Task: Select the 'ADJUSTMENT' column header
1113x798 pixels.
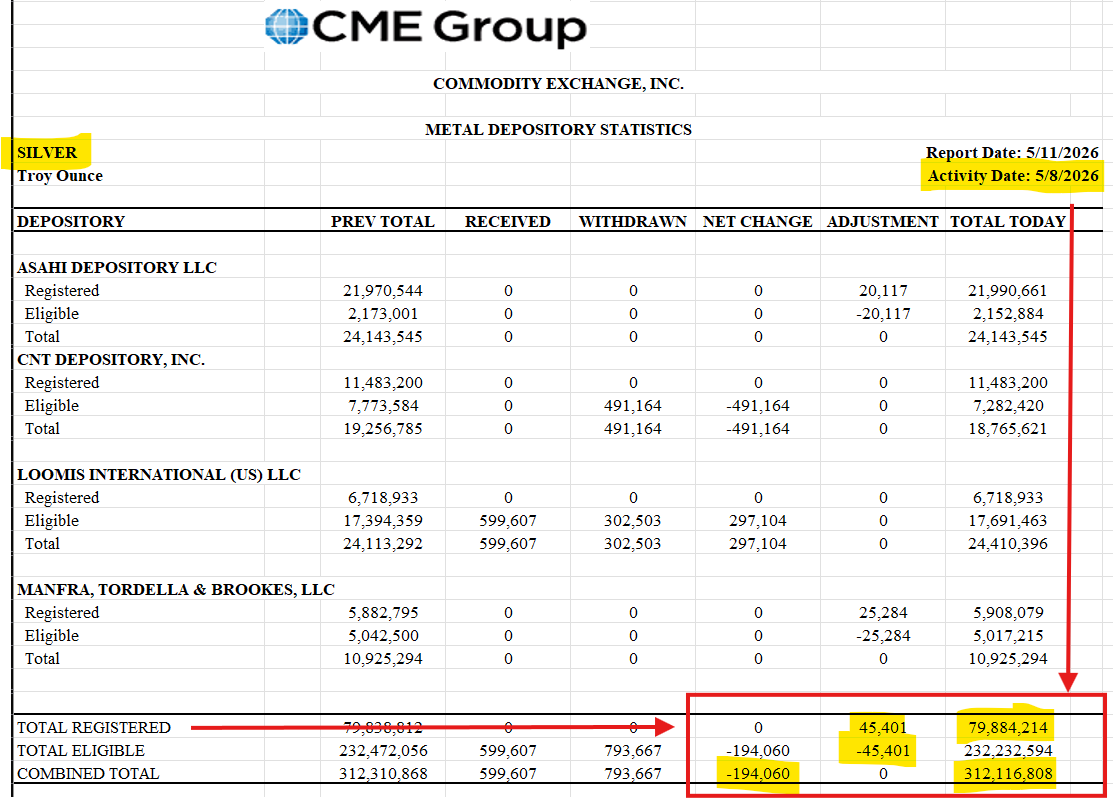Action: coord(882,222)
